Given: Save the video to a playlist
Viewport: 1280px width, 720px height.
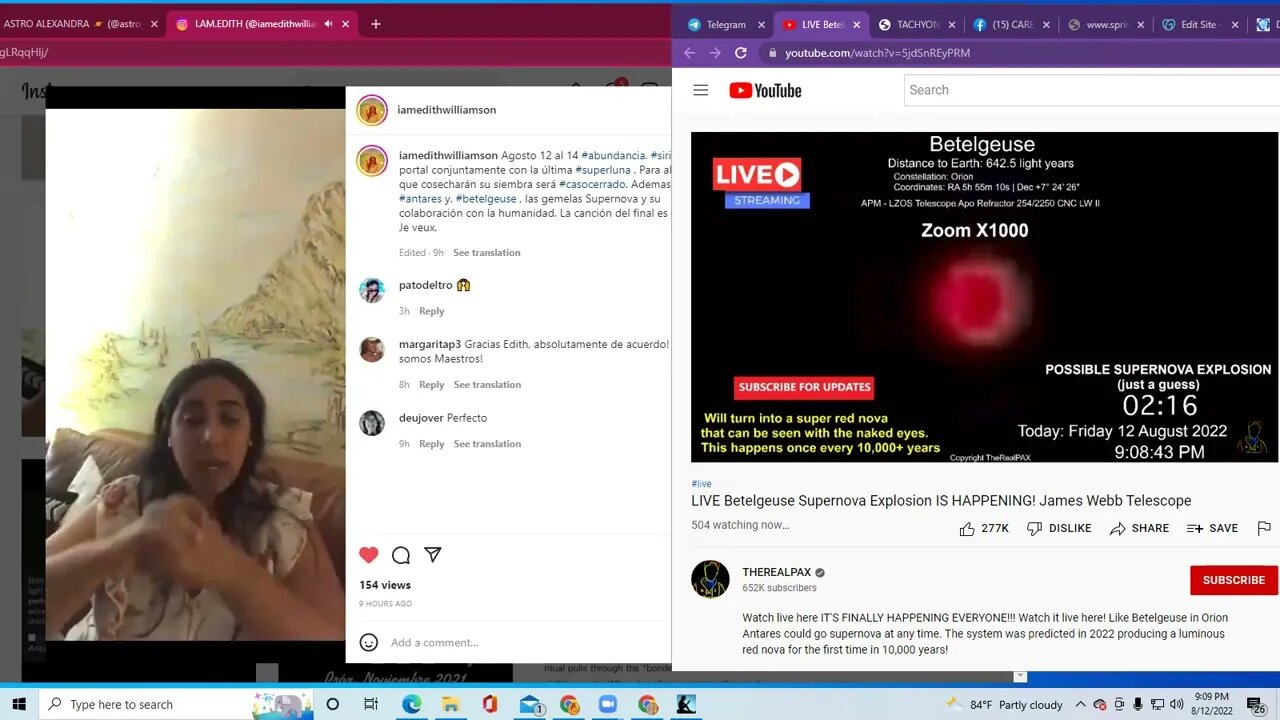Looking at the screenshot, I should click(1212, 528).
